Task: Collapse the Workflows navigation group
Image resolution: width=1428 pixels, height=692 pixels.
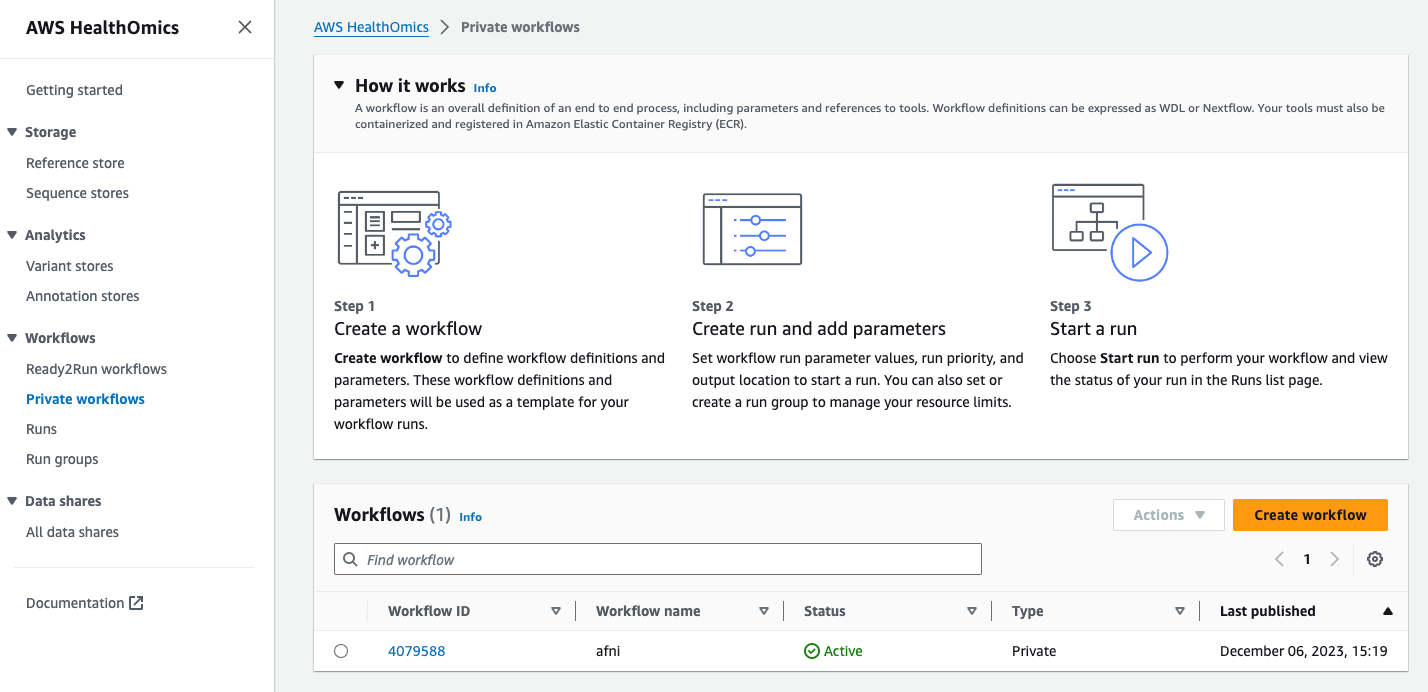Action: (12, 338)
